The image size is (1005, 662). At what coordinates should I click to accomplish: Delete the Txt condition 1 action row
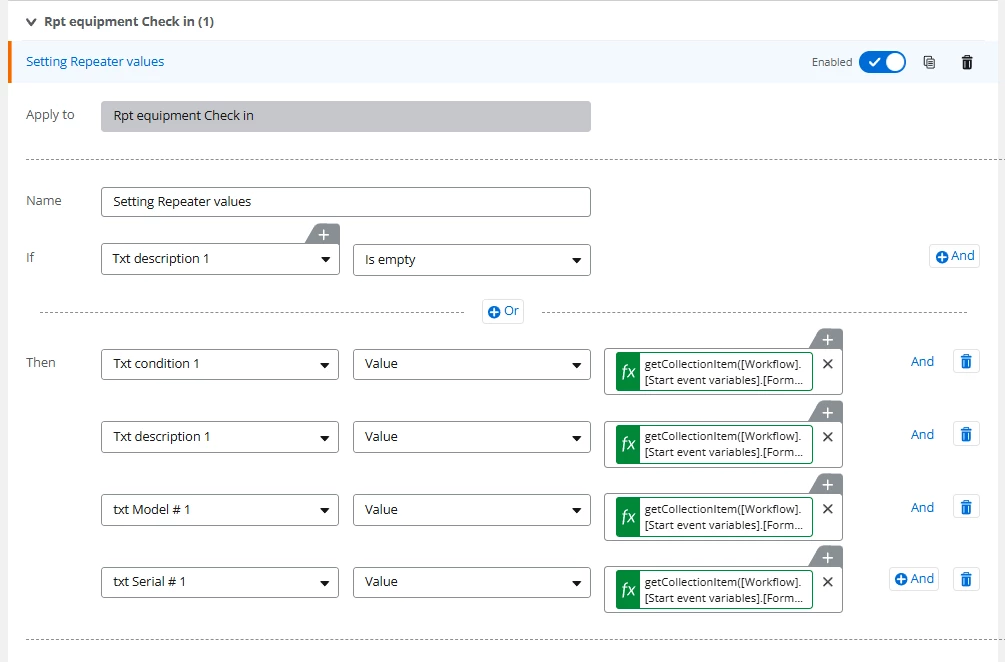(966, 361)
